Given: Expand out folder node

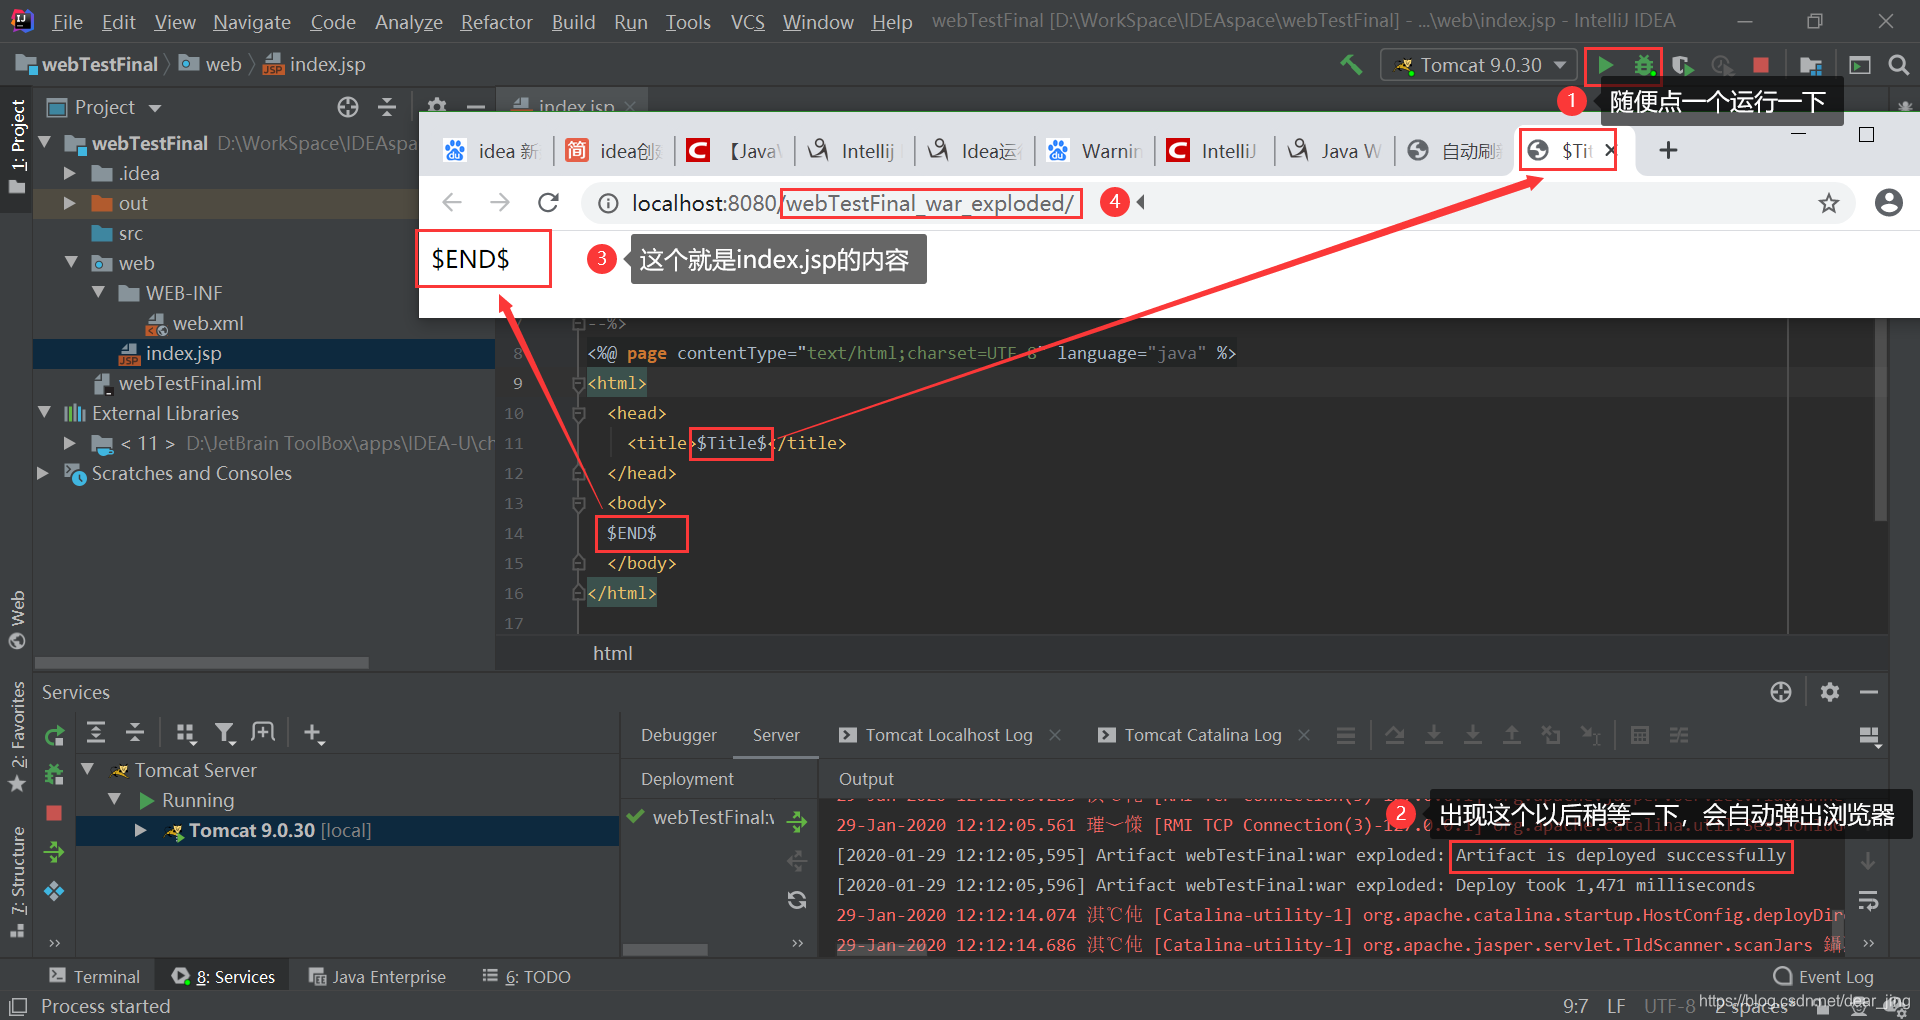Looking at the screenshot, I should click(69, 203).
